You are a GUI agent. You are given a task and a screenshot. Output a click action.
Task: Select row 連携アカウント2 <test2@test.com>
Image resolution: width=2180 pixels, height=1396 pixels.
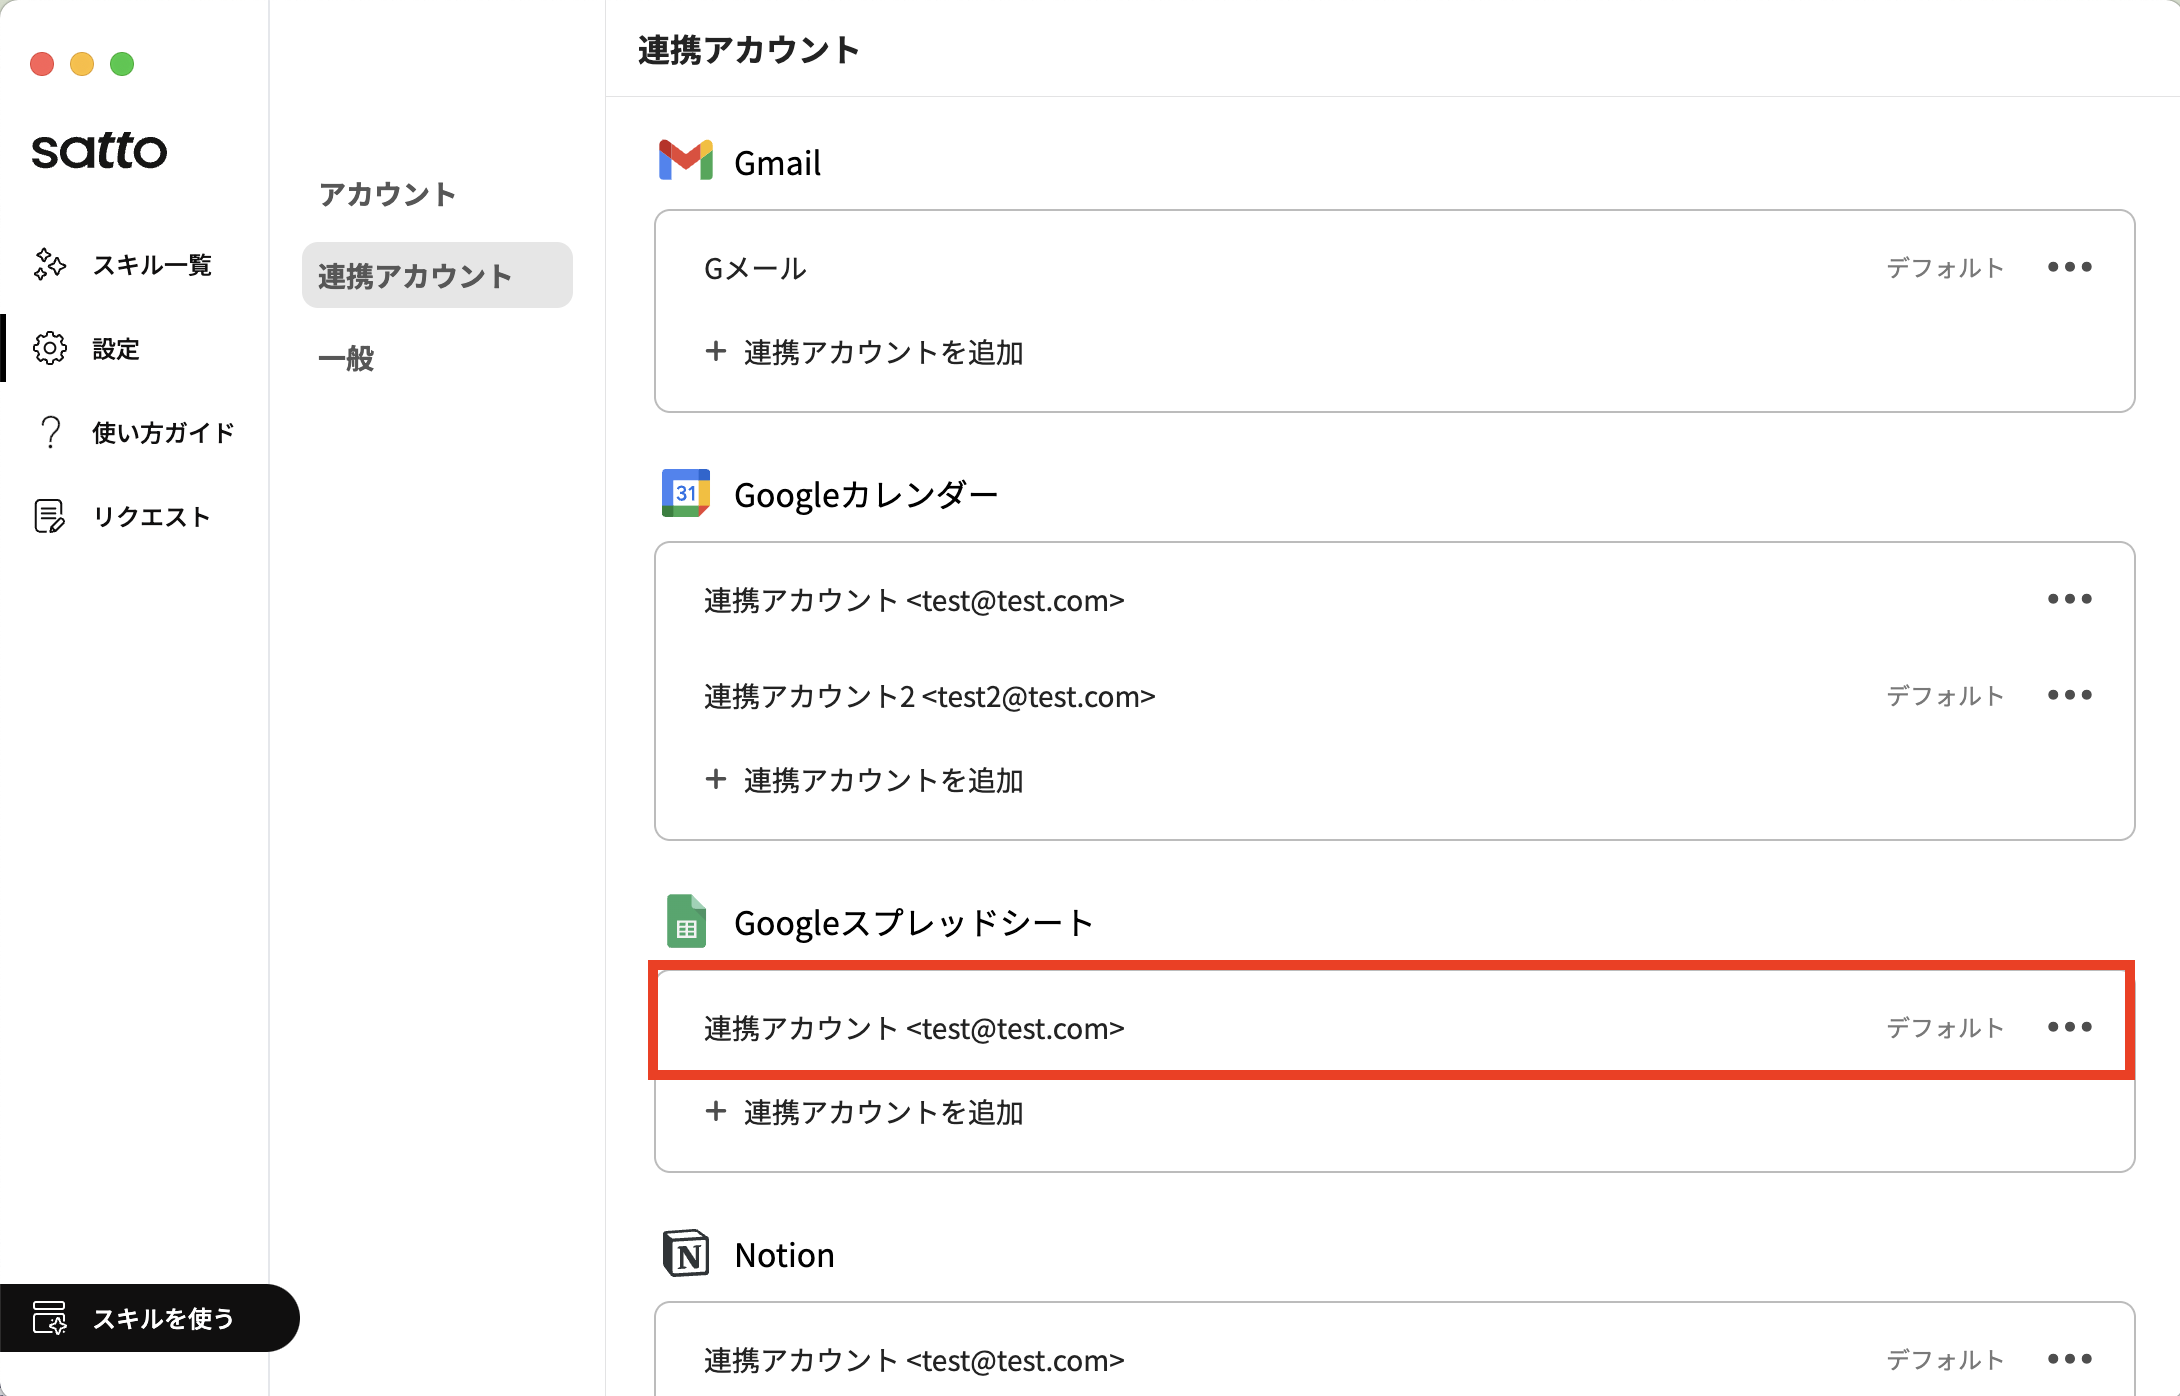coord(1394,696)
